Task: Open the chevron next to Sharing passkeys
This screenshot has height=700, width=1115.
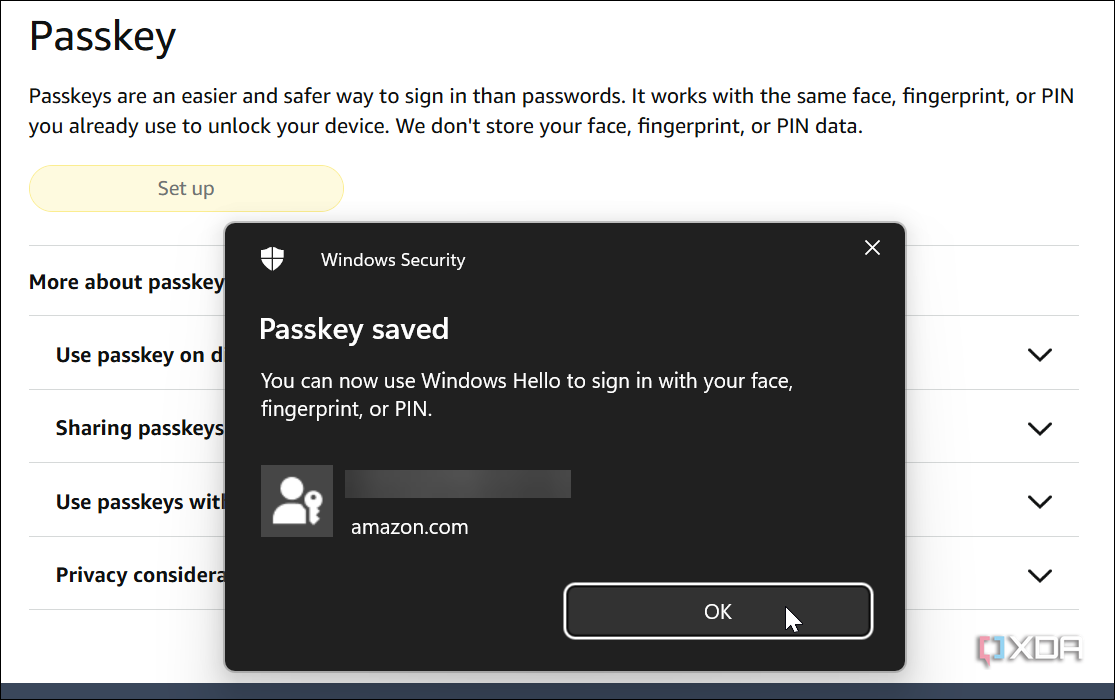Action: (x=1039, y=428)
